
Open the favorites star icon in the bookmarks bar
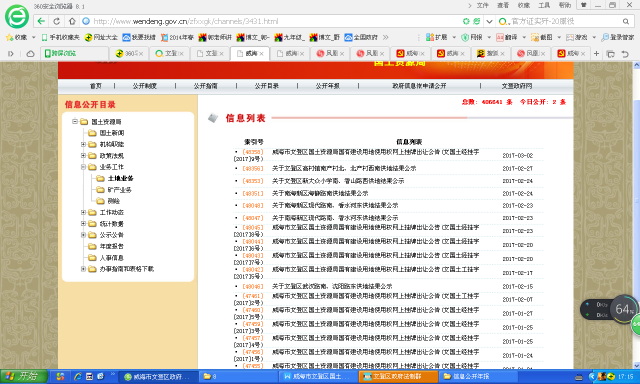click(9, 37)
